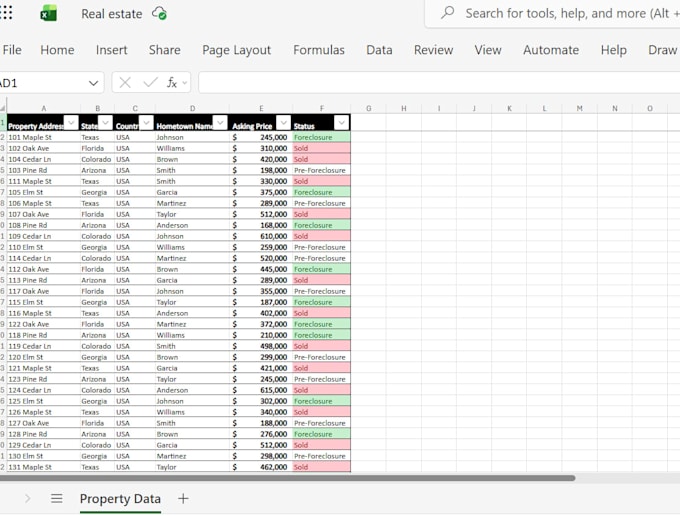Click the horizontal scrollbar thumb

pyautogui.click(x=287, y=478)
